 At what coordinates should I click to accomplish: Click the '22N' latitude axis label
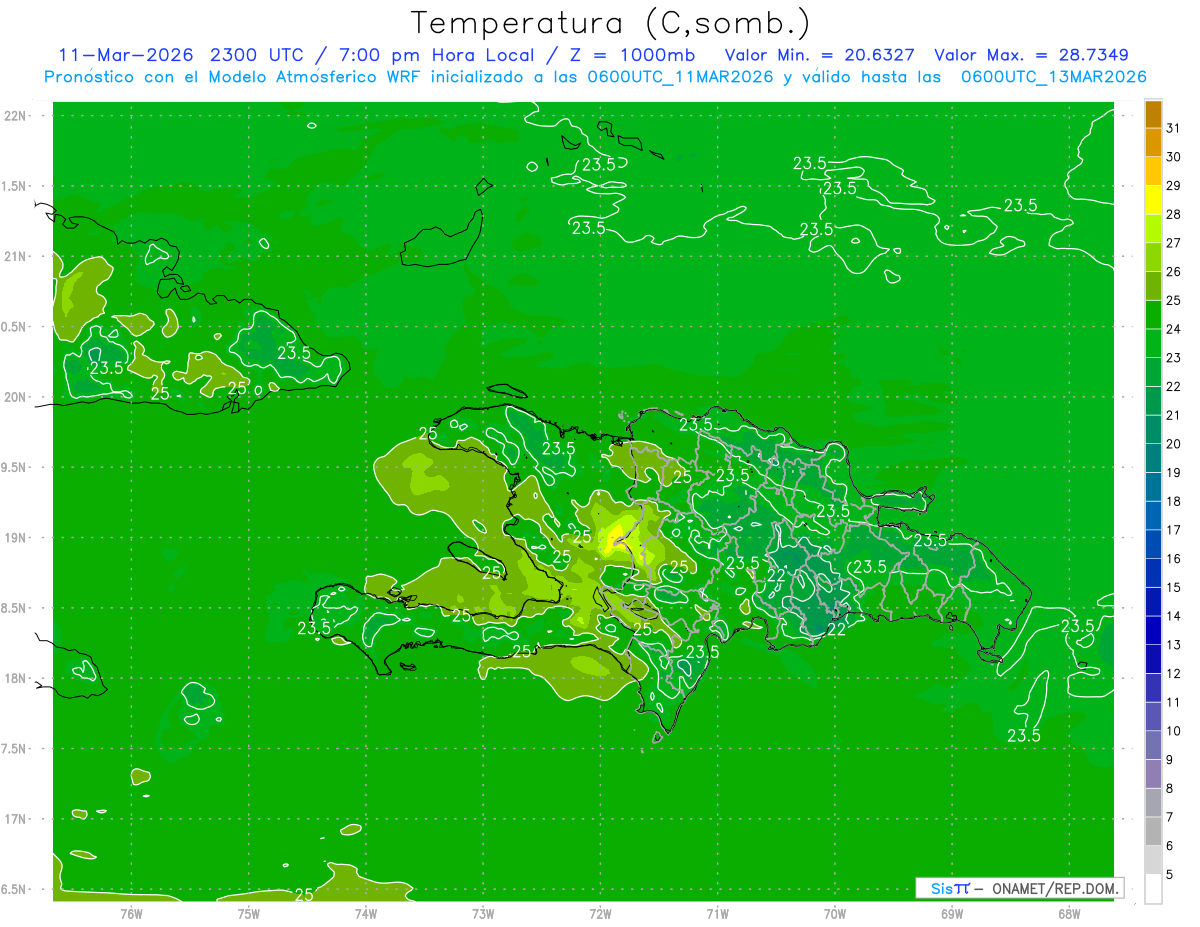tap(17, 116)
